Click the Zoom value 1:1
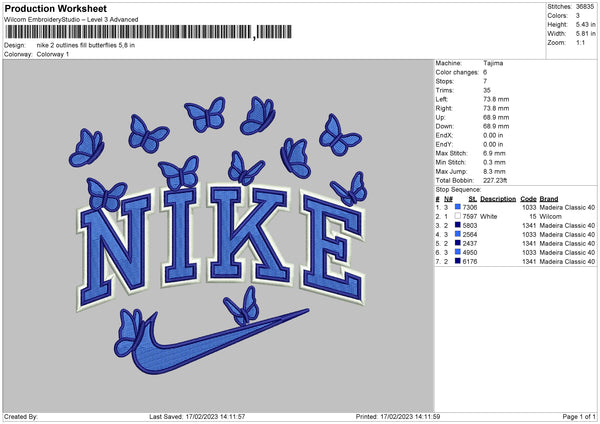Screen dimensions: 600x424 (x=580, y=42)
